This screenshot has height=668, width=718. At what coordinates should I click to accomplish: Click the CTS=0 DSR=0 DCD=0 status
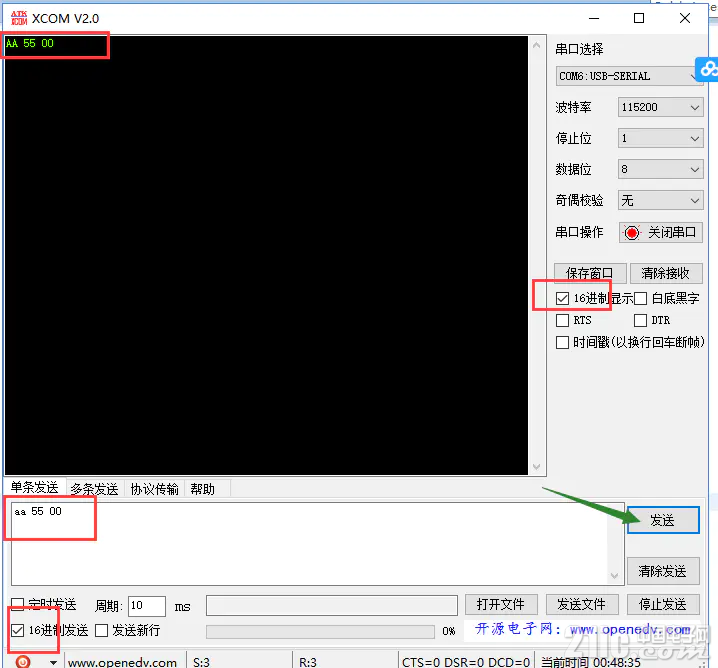[x=466, y=663]
